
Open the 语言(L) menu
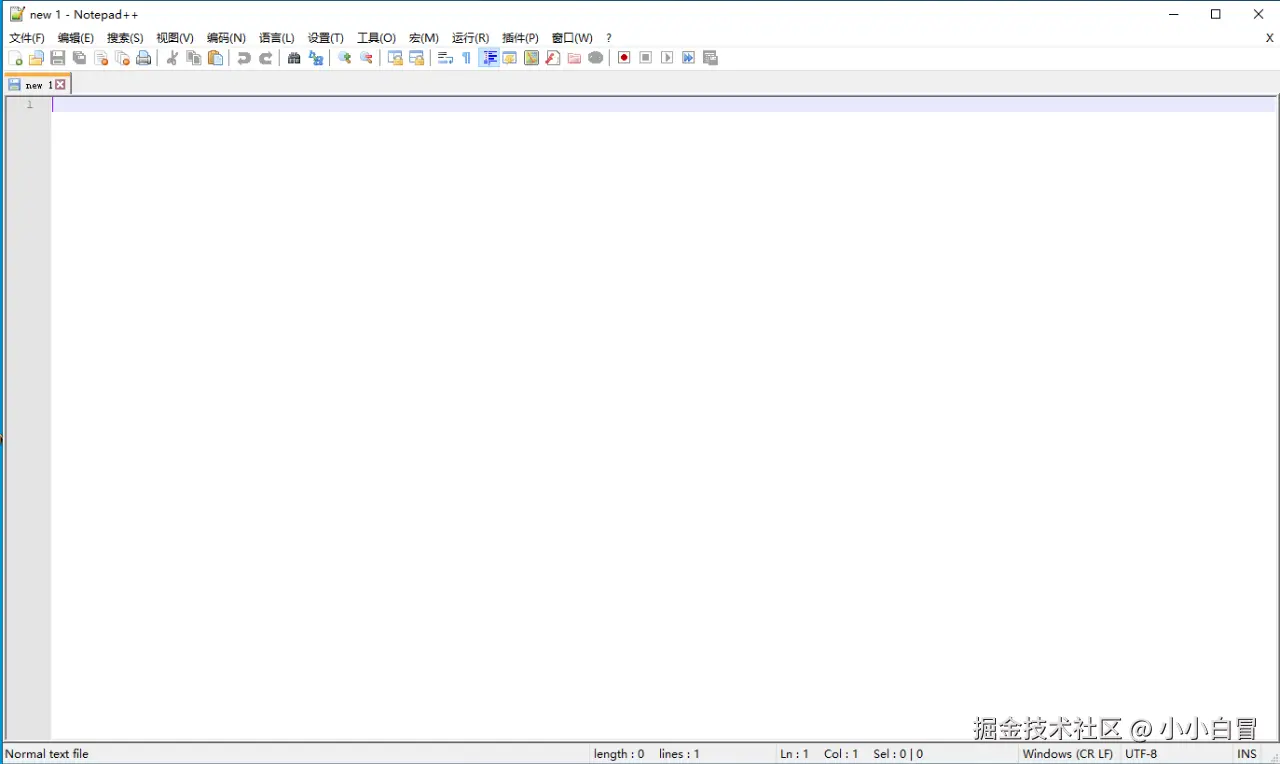tap(277, 38)
